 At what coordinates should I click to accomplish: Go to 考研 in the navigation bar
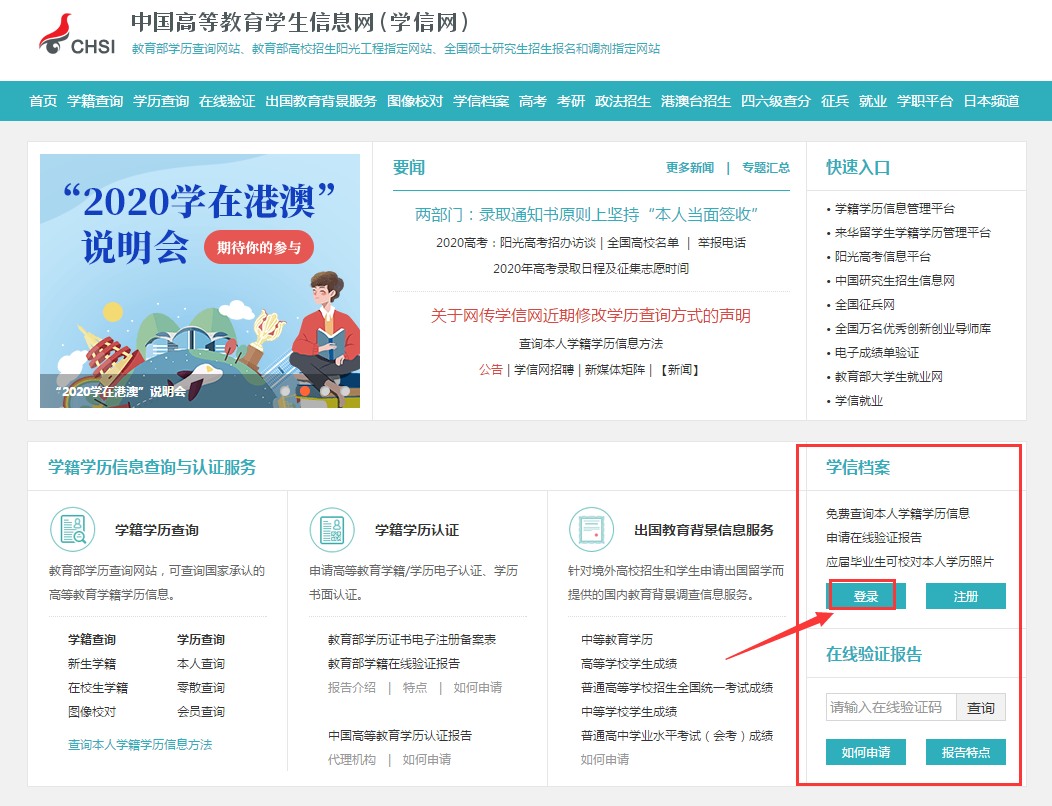[x=571, y=101]
